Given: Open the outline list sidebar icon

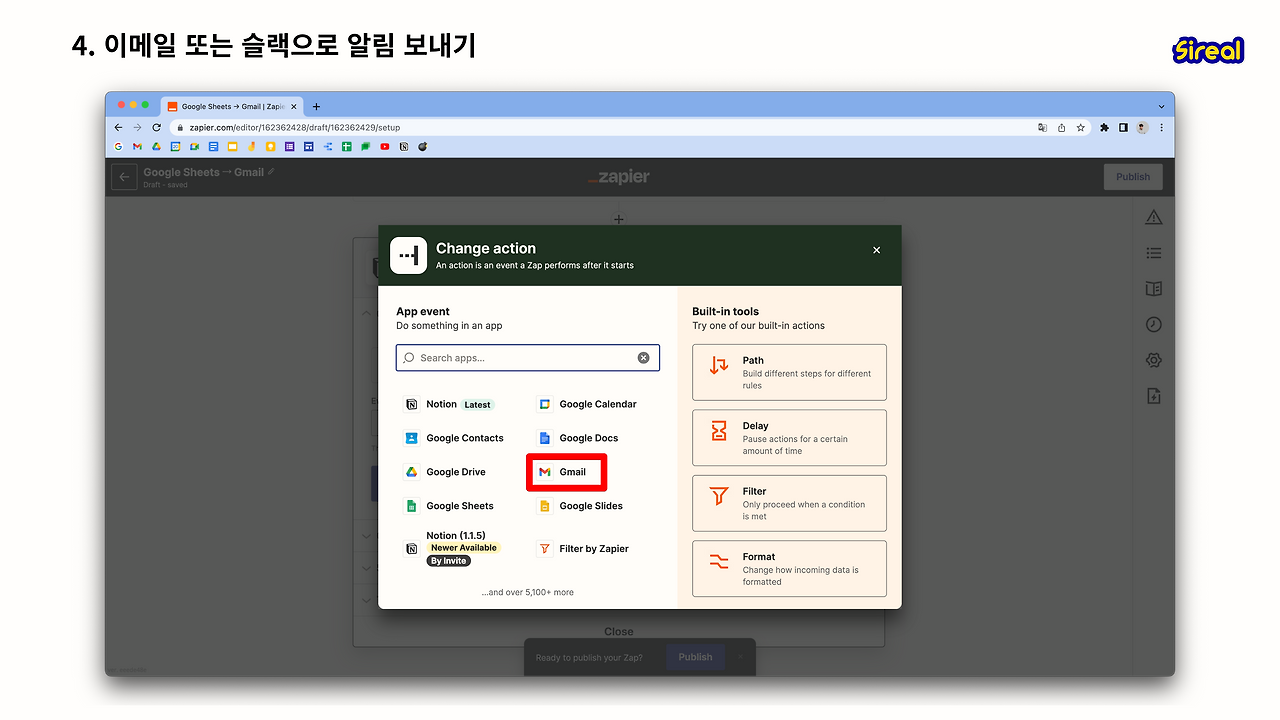Looking at the screenshot, I should coord(1153,253).
